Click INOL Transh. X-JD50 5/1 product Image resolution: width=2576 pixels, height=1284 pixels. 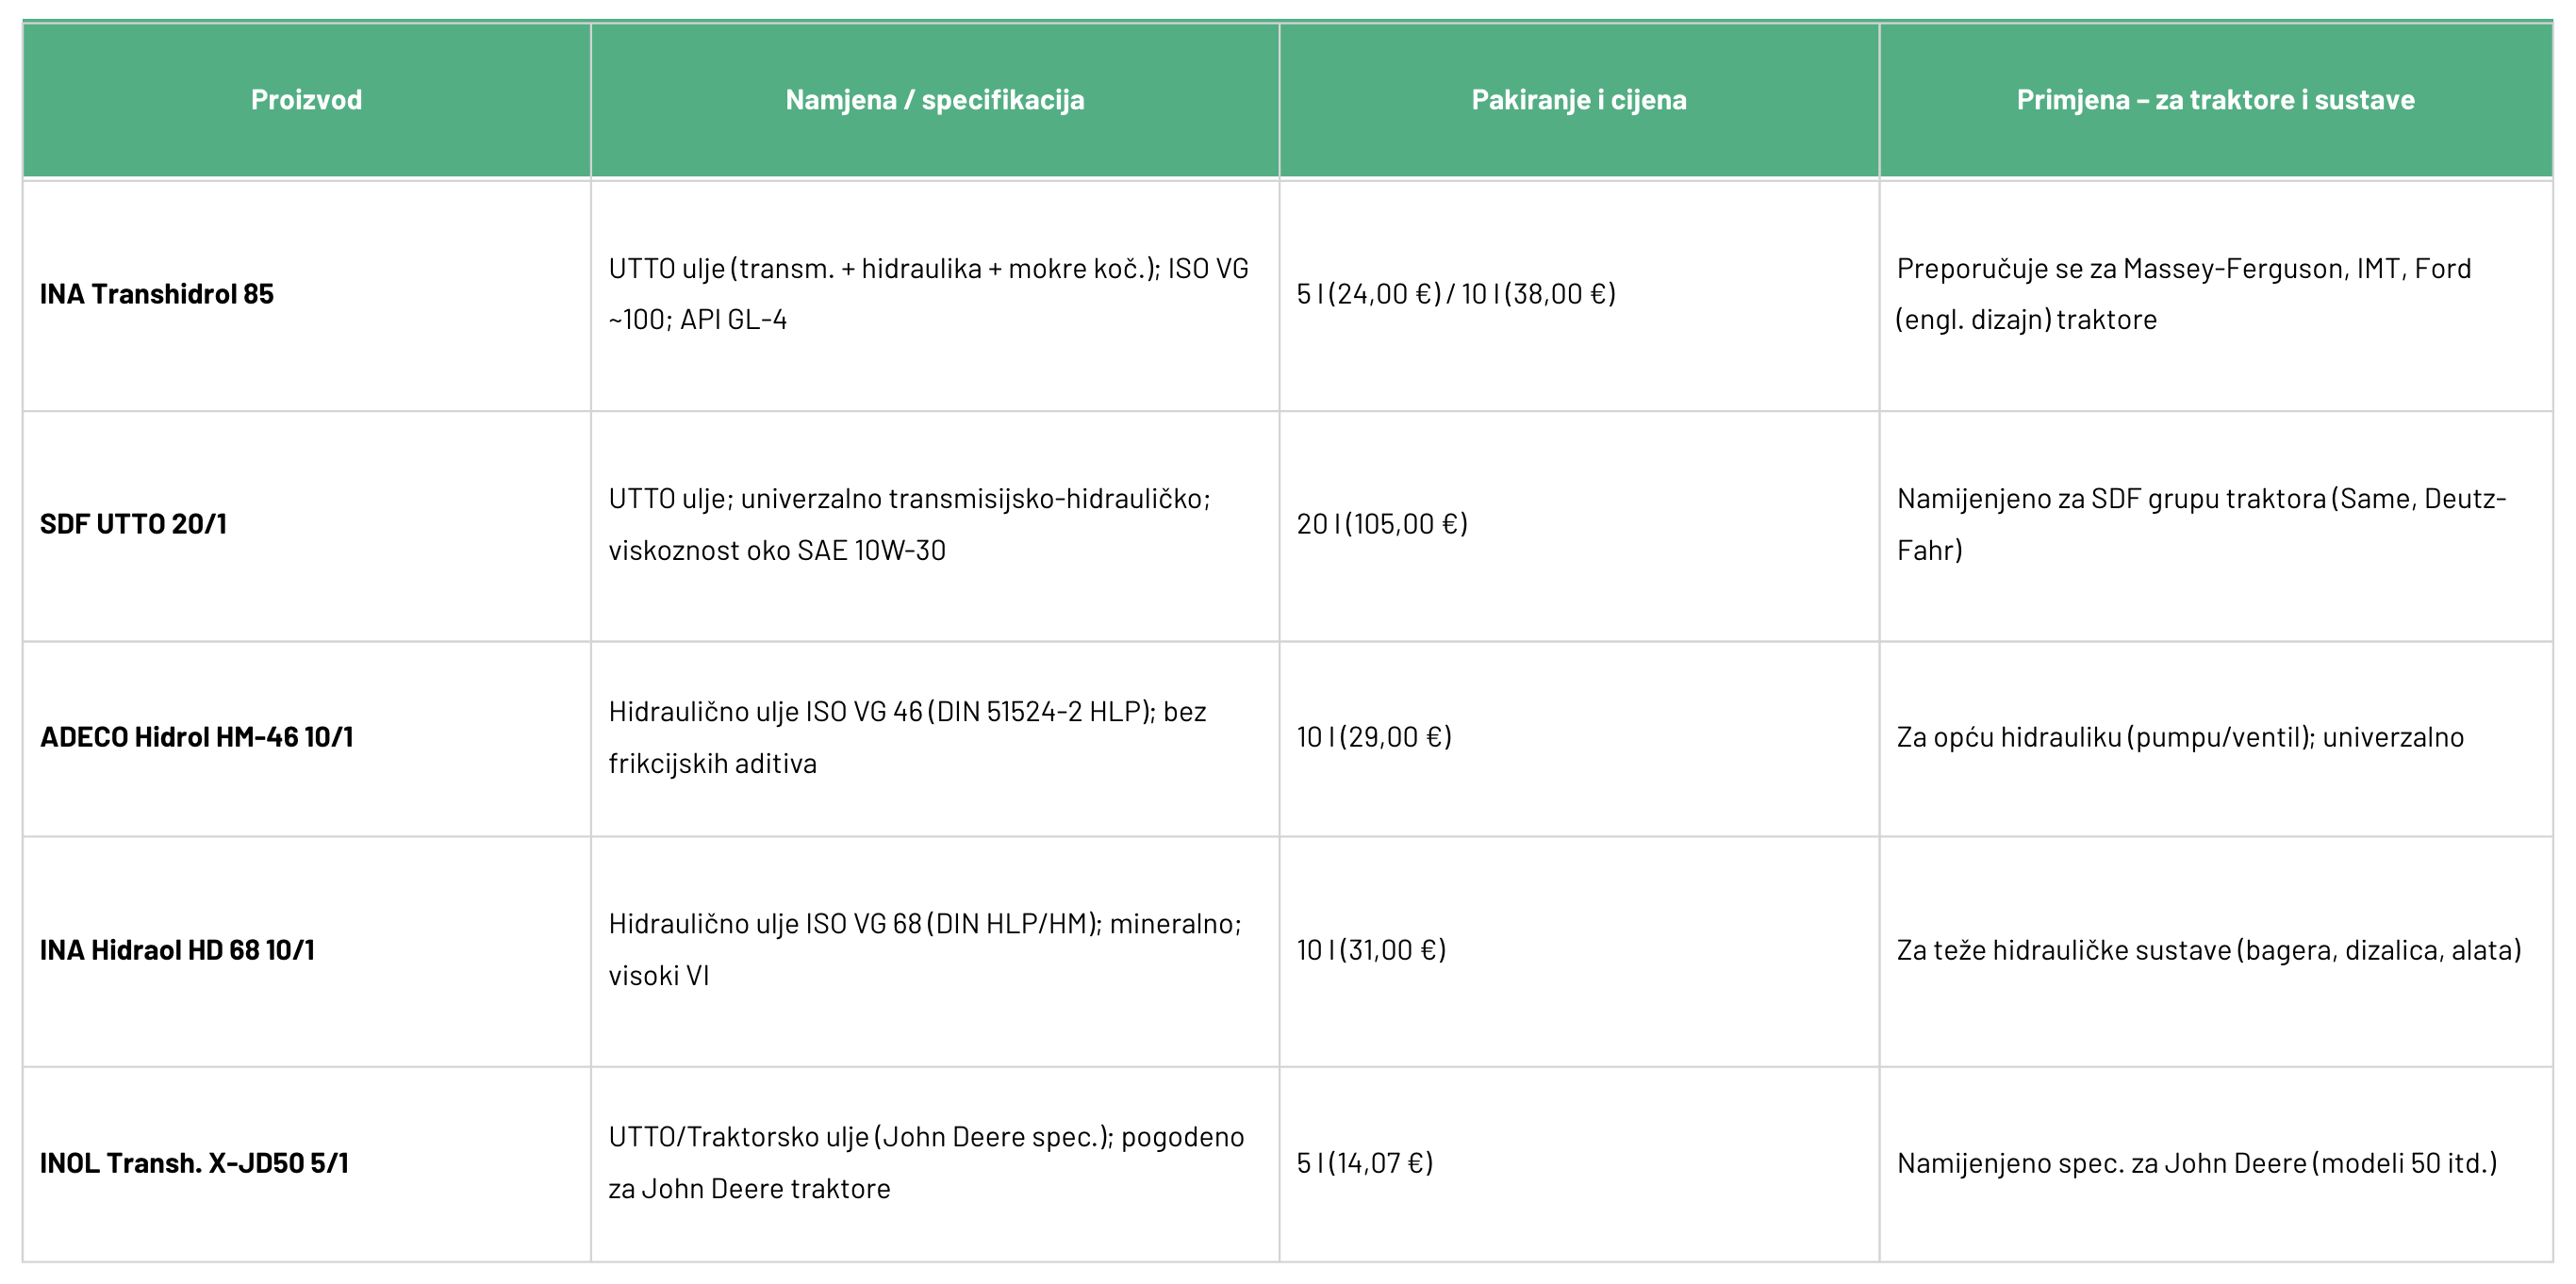click(194, 1163)
